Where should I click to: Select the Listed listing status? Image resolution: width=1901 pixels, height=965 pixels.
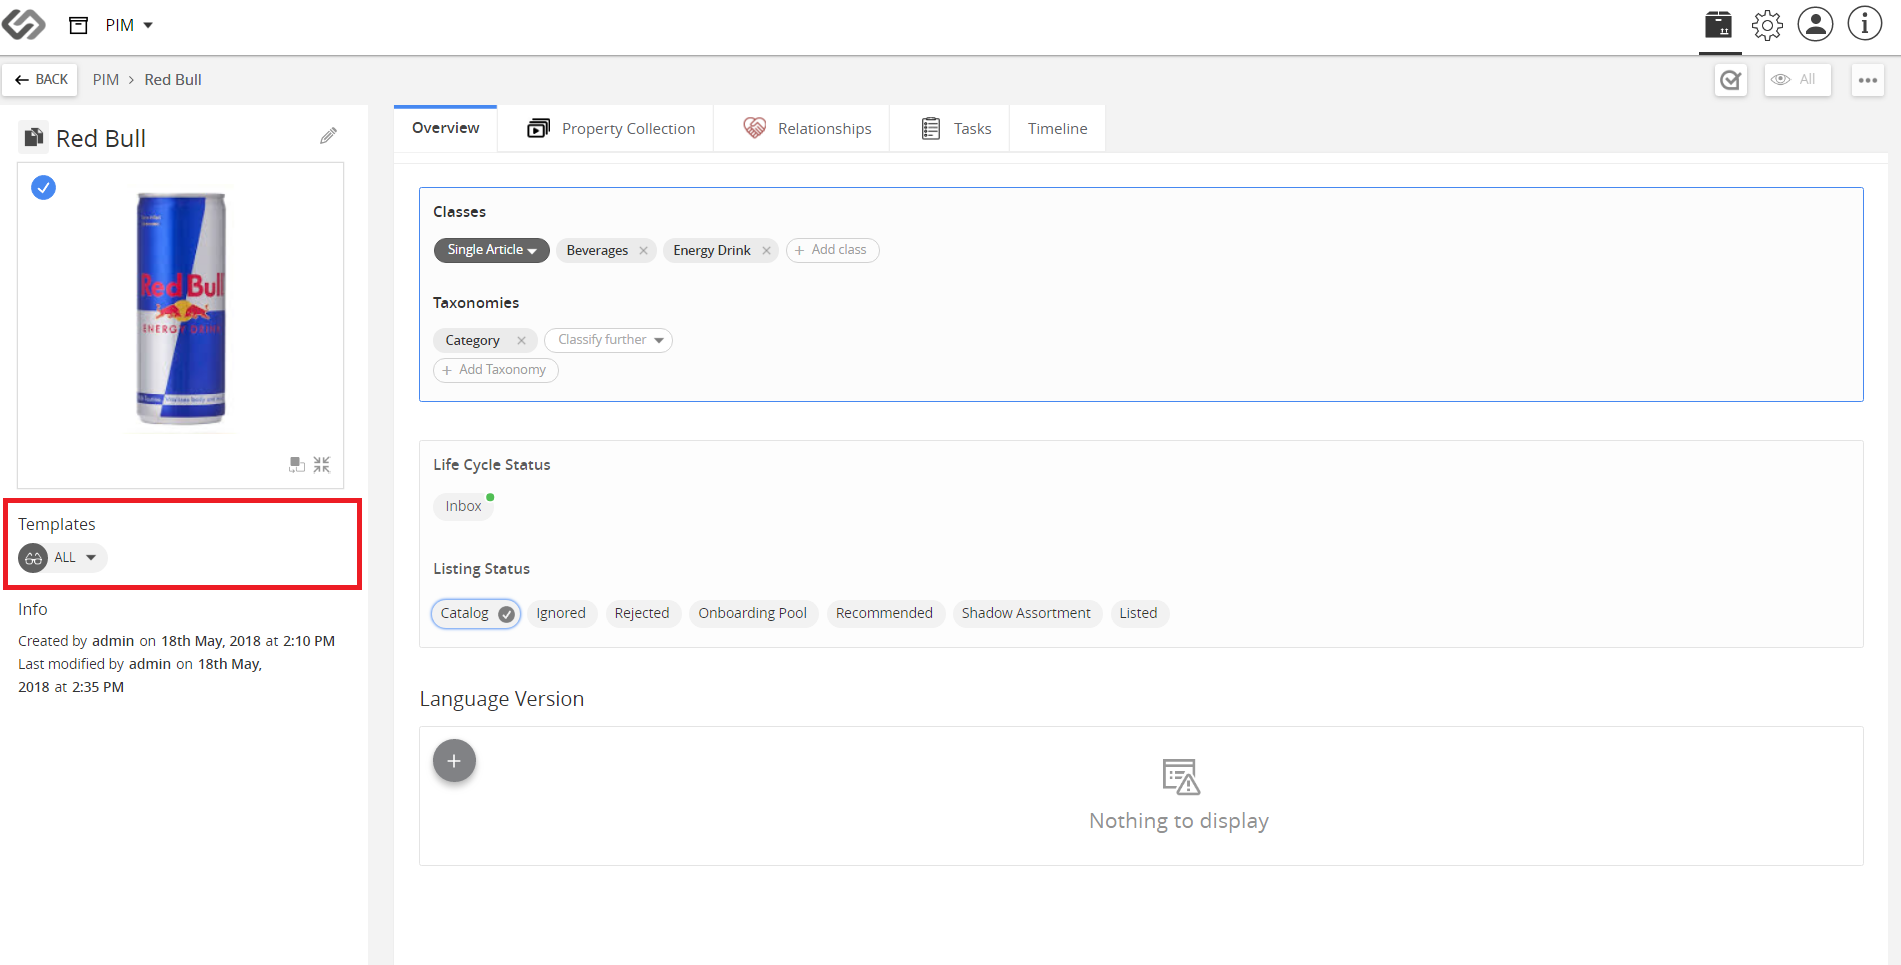[1138, 613]
